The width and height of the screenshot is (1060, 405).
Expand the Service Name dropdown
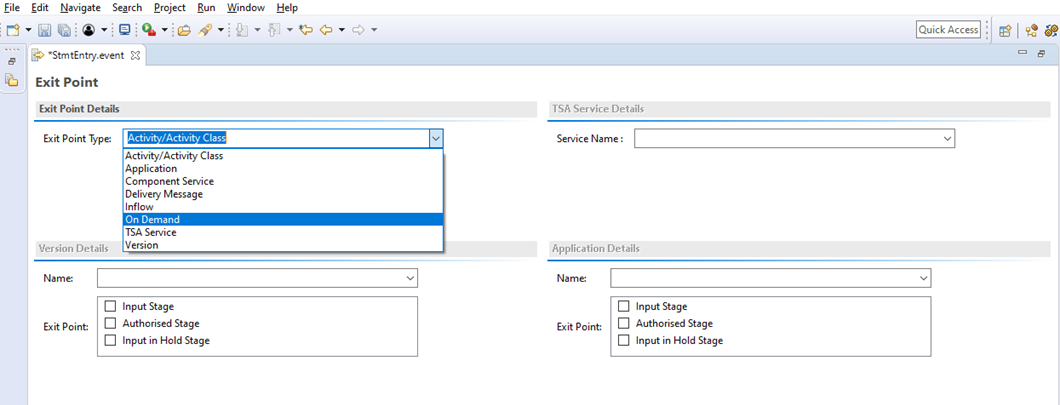(947, 139)
